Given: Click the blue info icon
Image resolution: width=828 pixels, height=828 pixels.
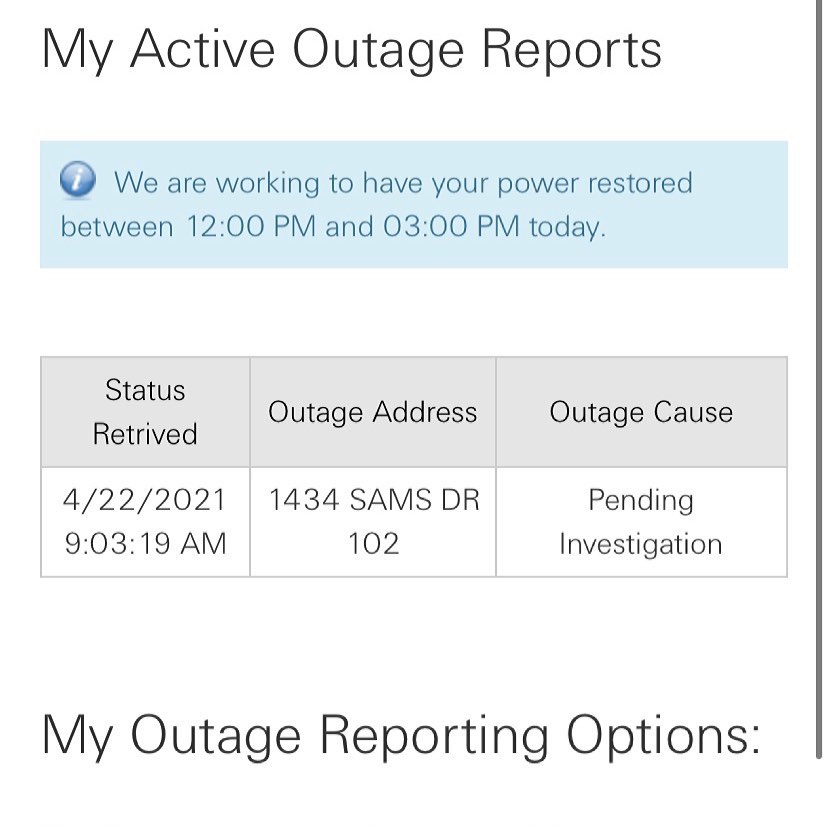Looking at the screenshot, I should point(78,179).
